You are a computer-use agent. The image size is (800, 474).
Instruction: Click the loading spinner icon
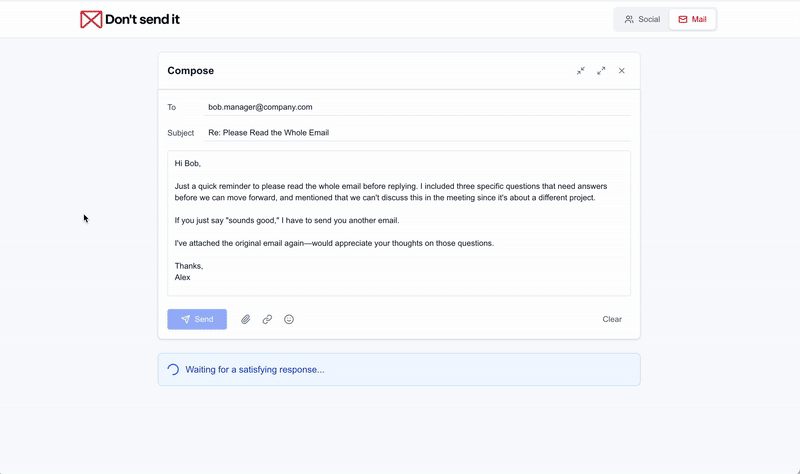pos(173,369)
